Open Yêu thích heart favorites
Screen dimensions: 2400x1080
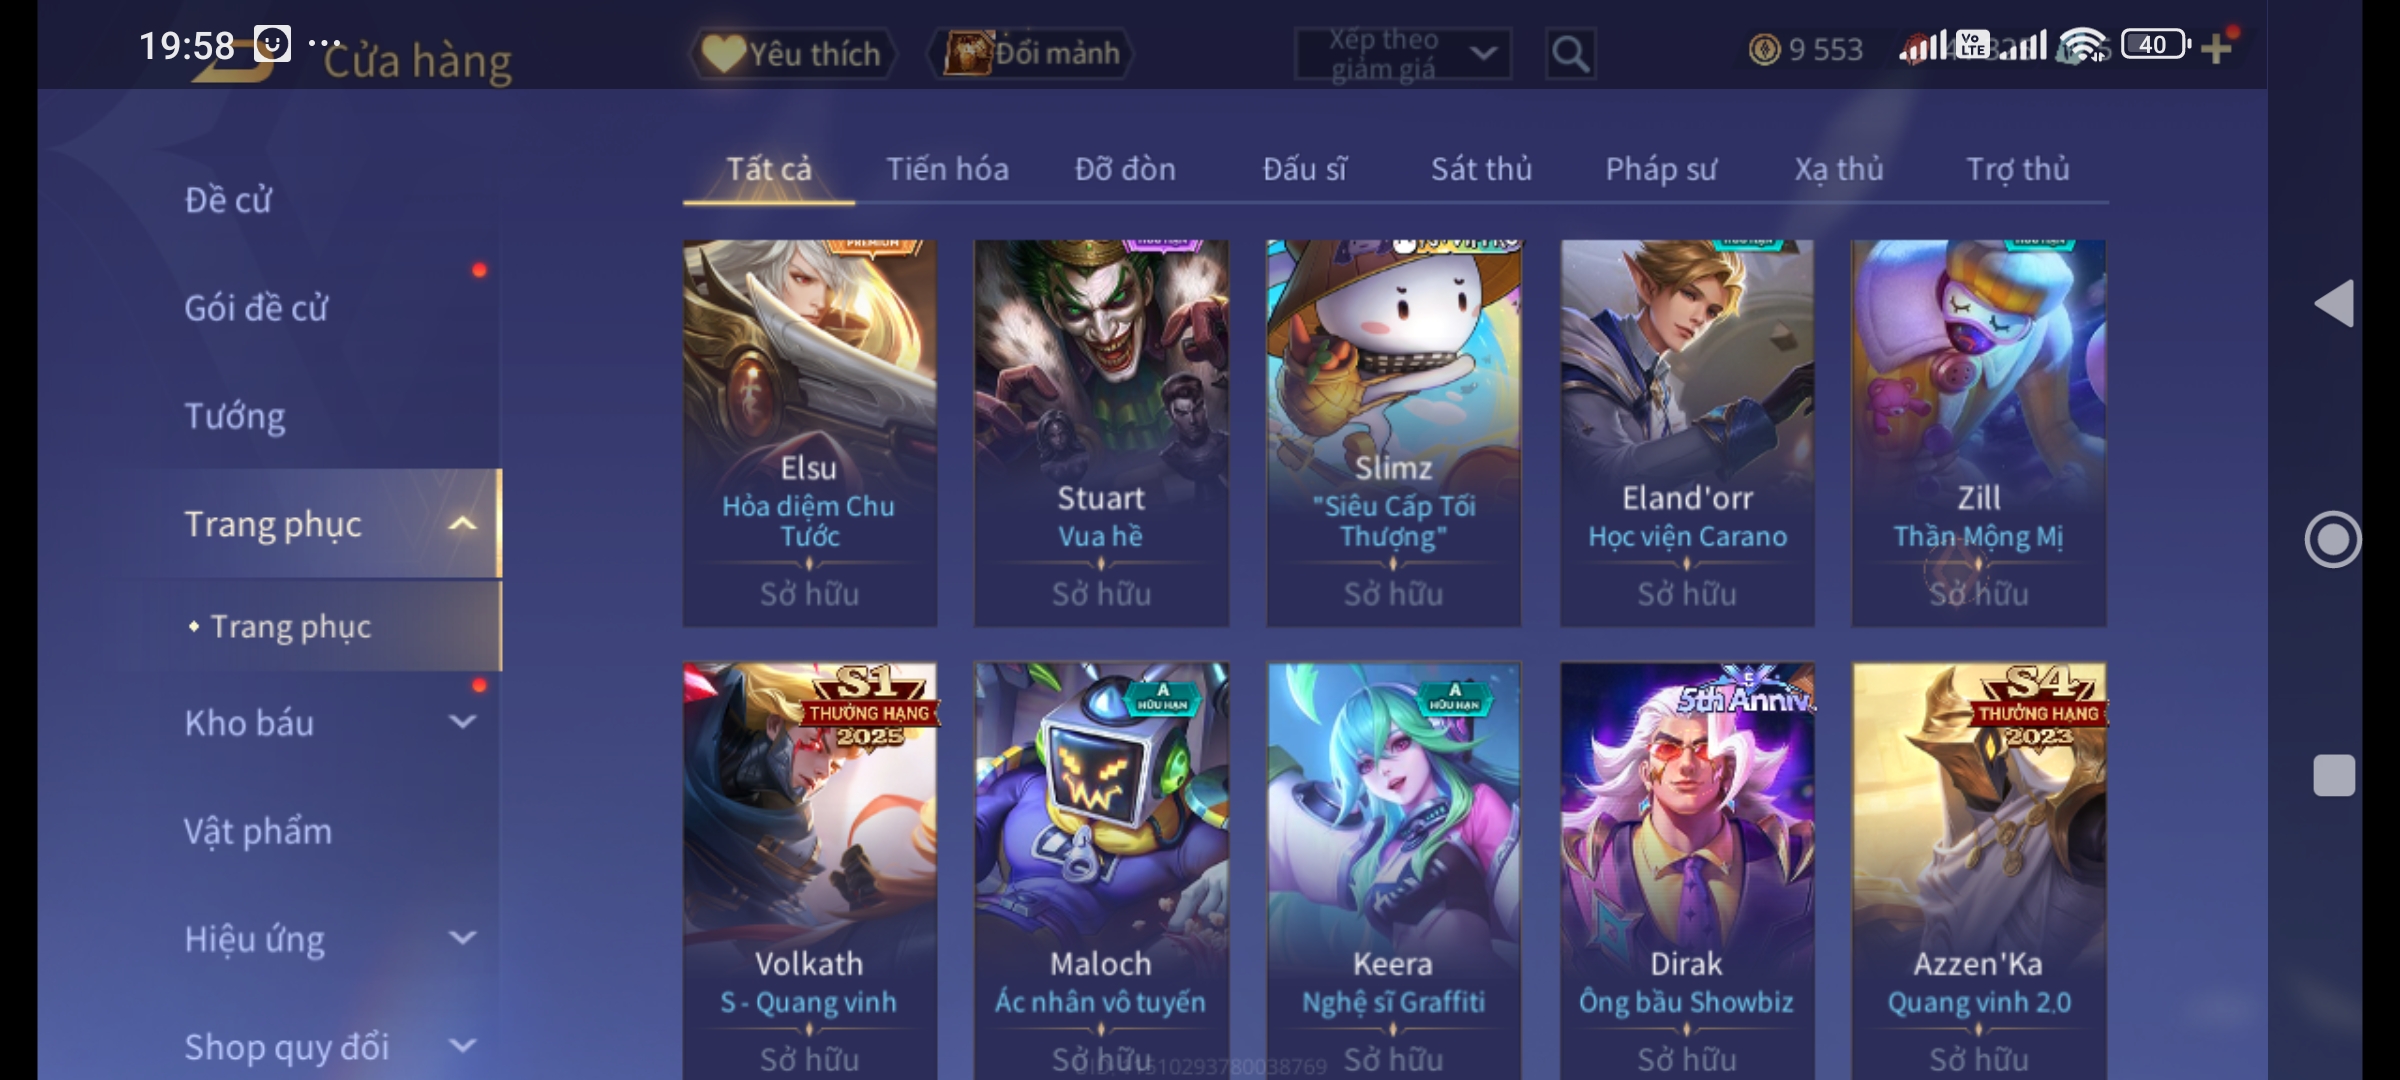tap(792, 53)
